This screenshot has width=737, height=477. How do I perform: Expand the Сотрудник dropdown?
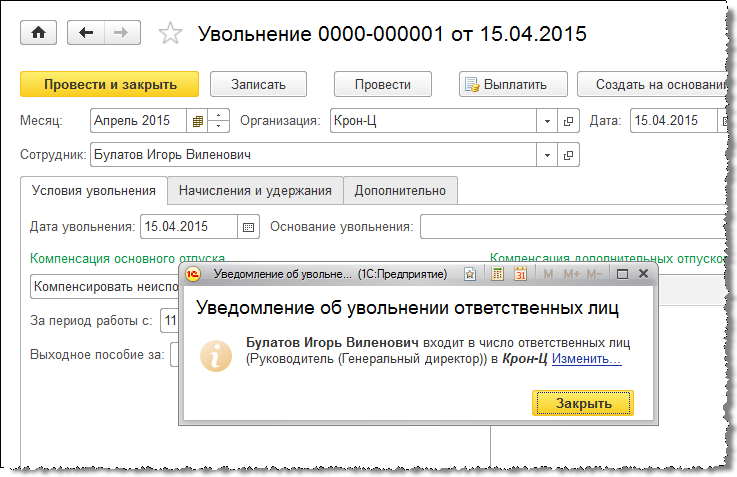[547, 155]
